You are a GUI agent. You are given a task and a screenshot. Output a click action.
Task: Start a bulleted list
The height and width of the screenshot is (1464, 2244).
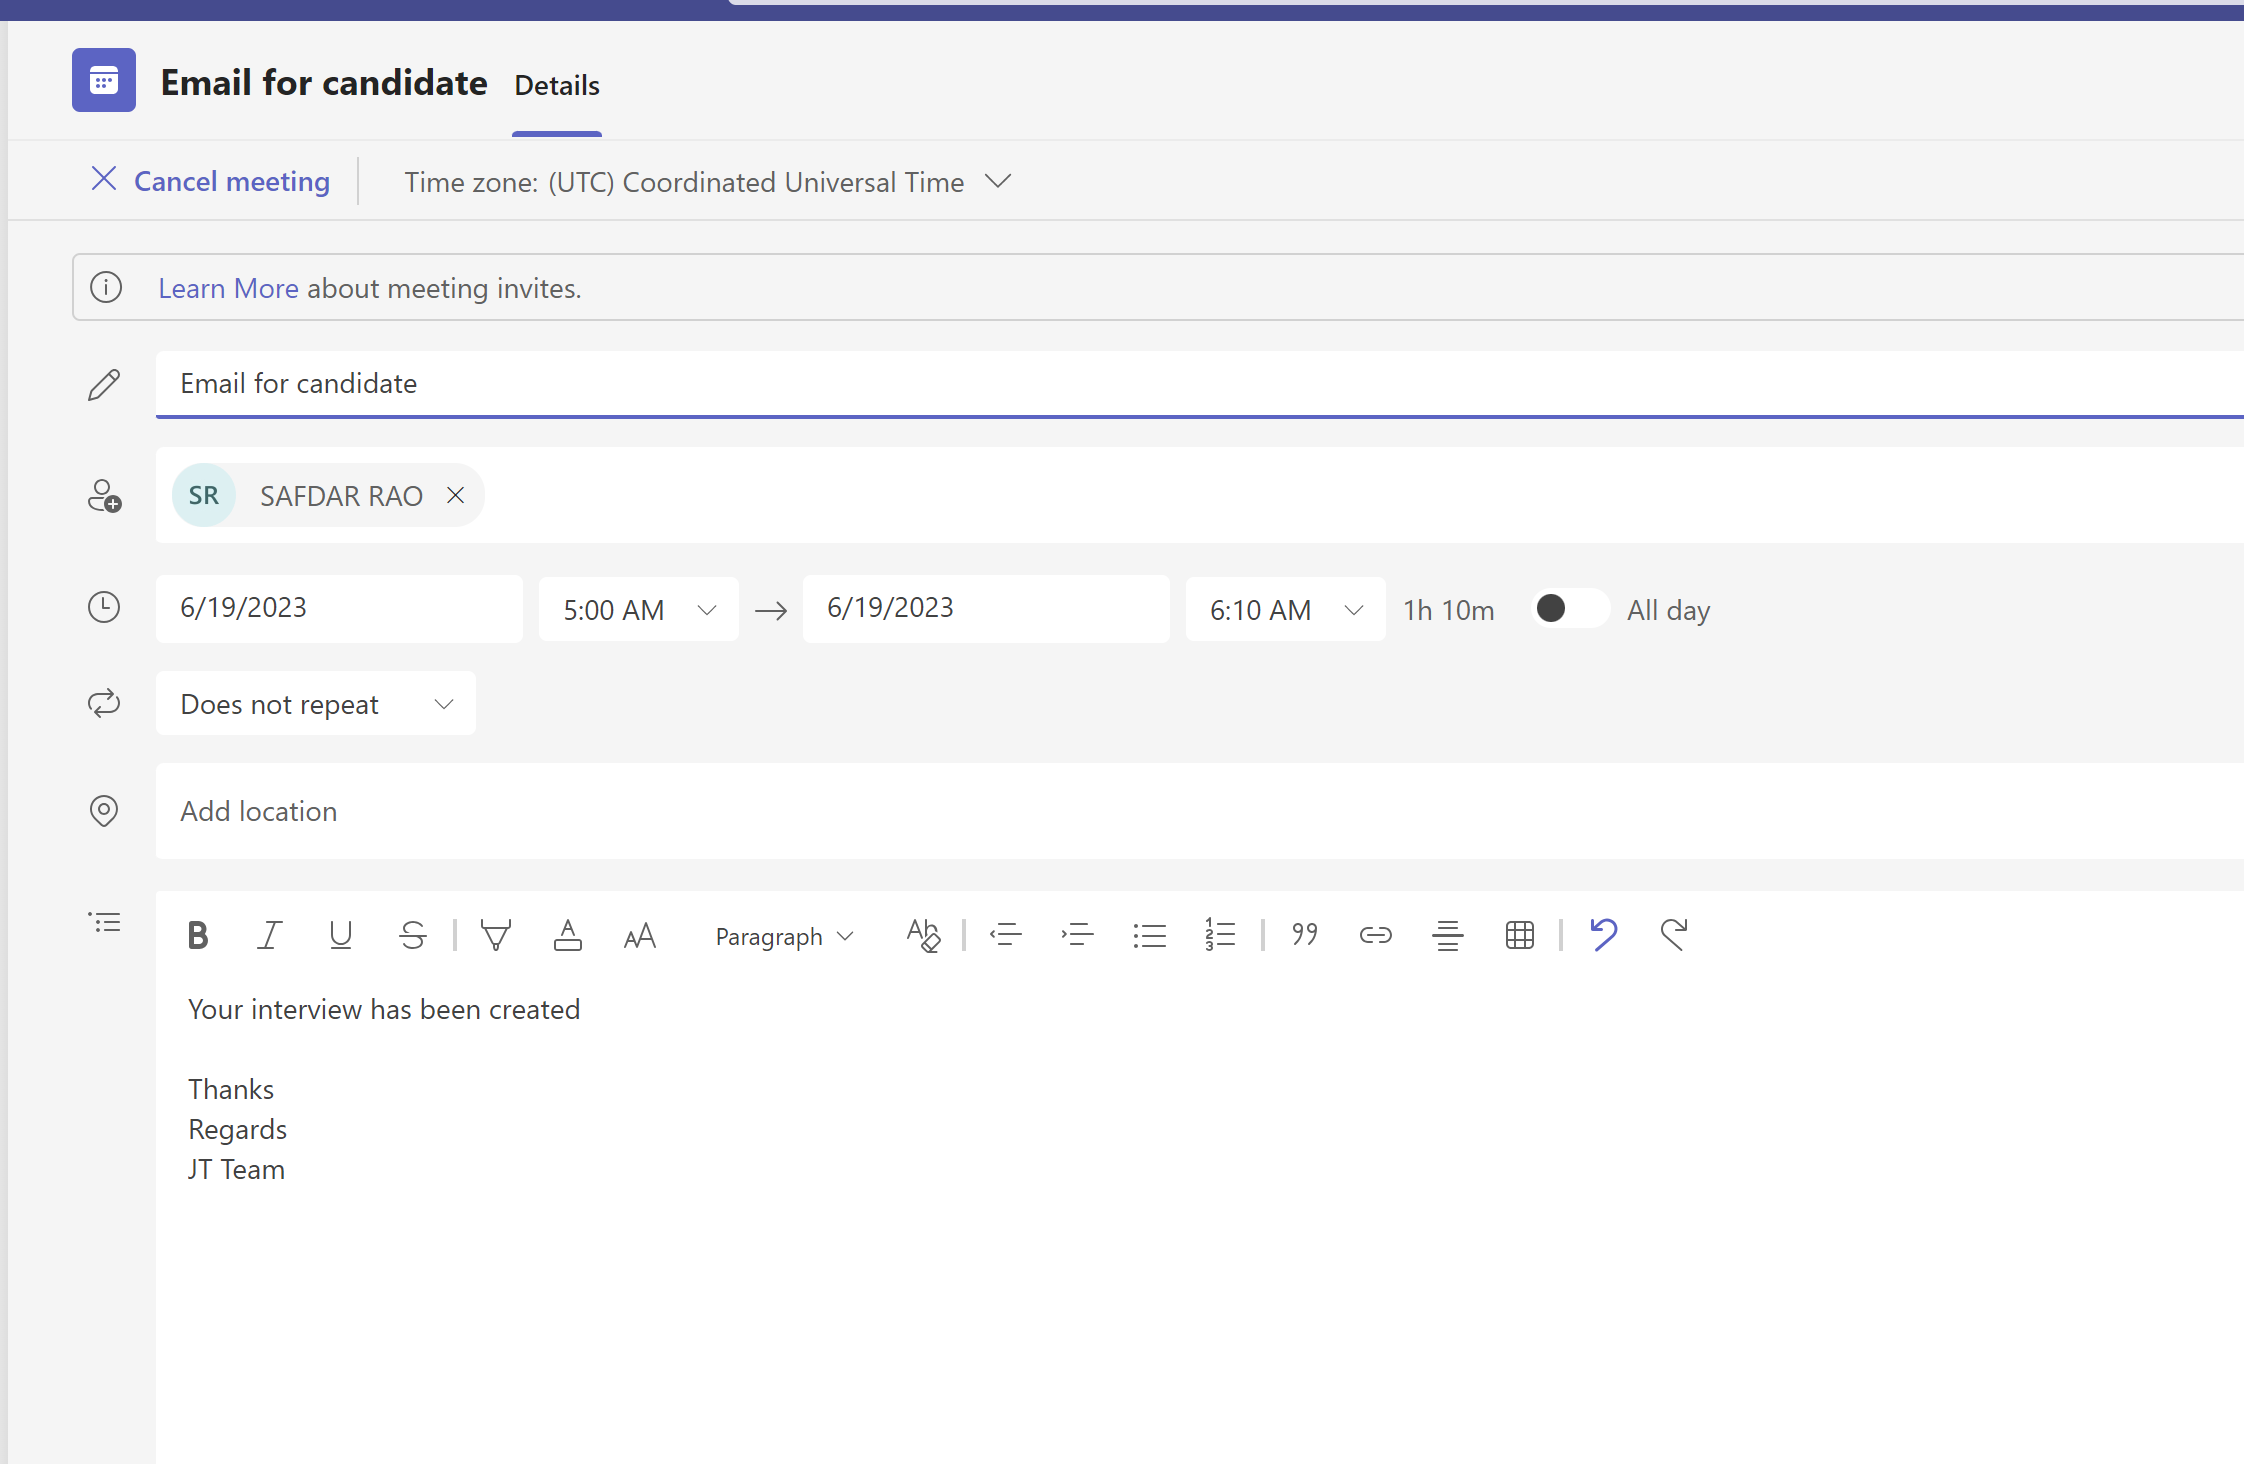point(1149,936)
